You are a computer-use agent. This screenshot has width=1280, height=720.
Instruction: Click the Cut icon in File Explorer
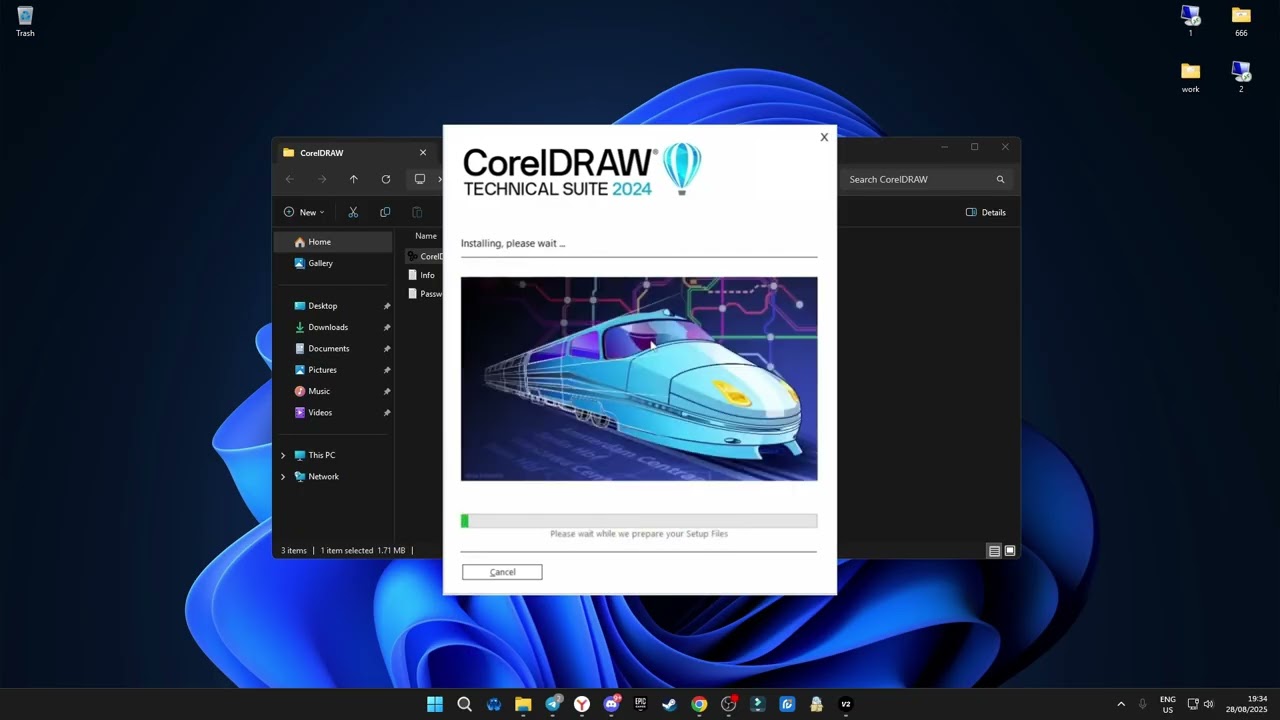pos(353,212)
